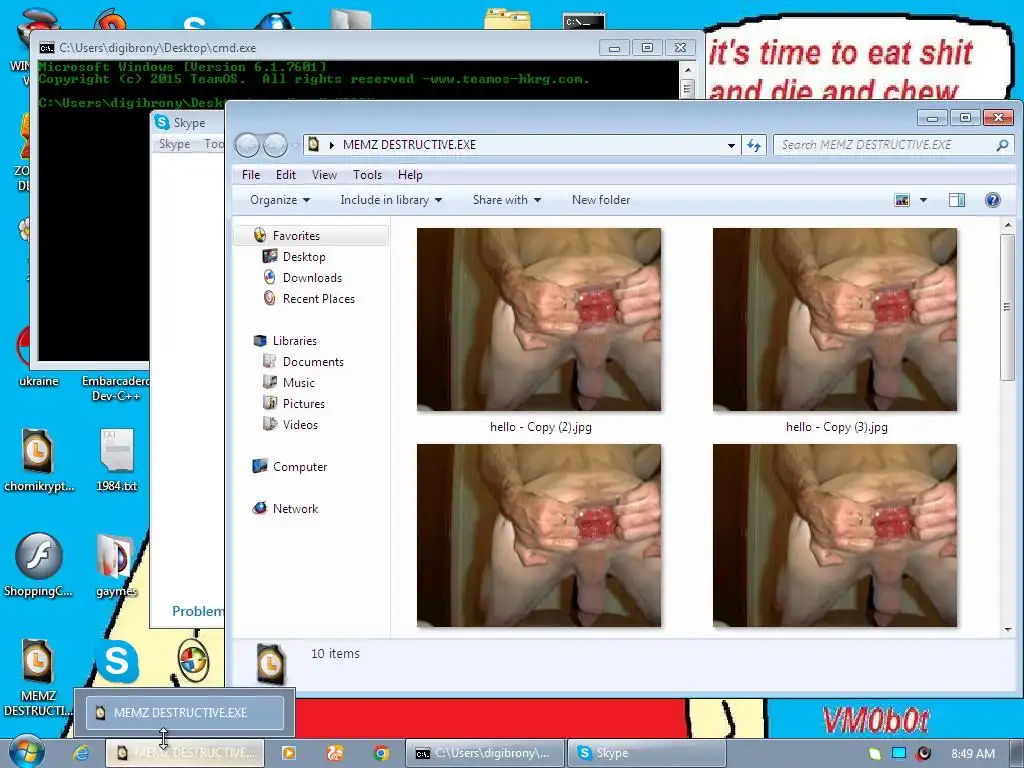Open Windows Media Player from taskbar
The width and height of the screenshot is (1024, 768).
coord(288,753)
